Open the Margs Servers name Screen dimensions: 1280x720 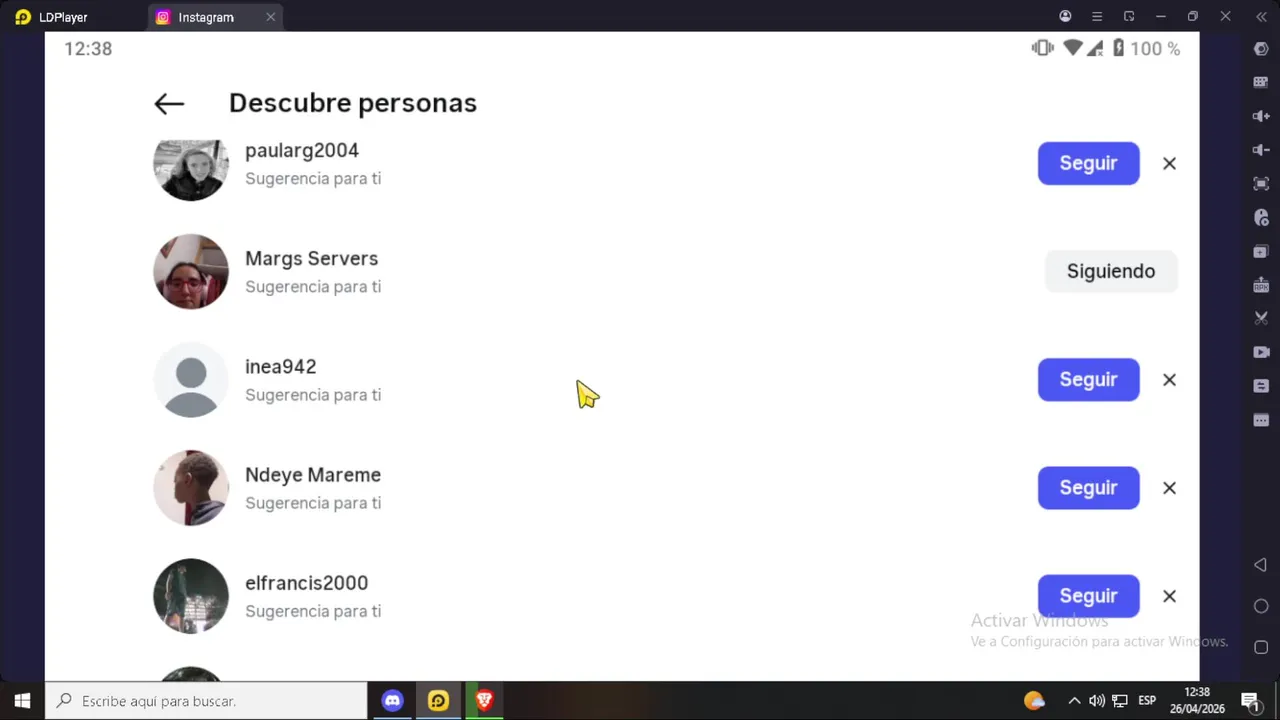pos(312,258)
